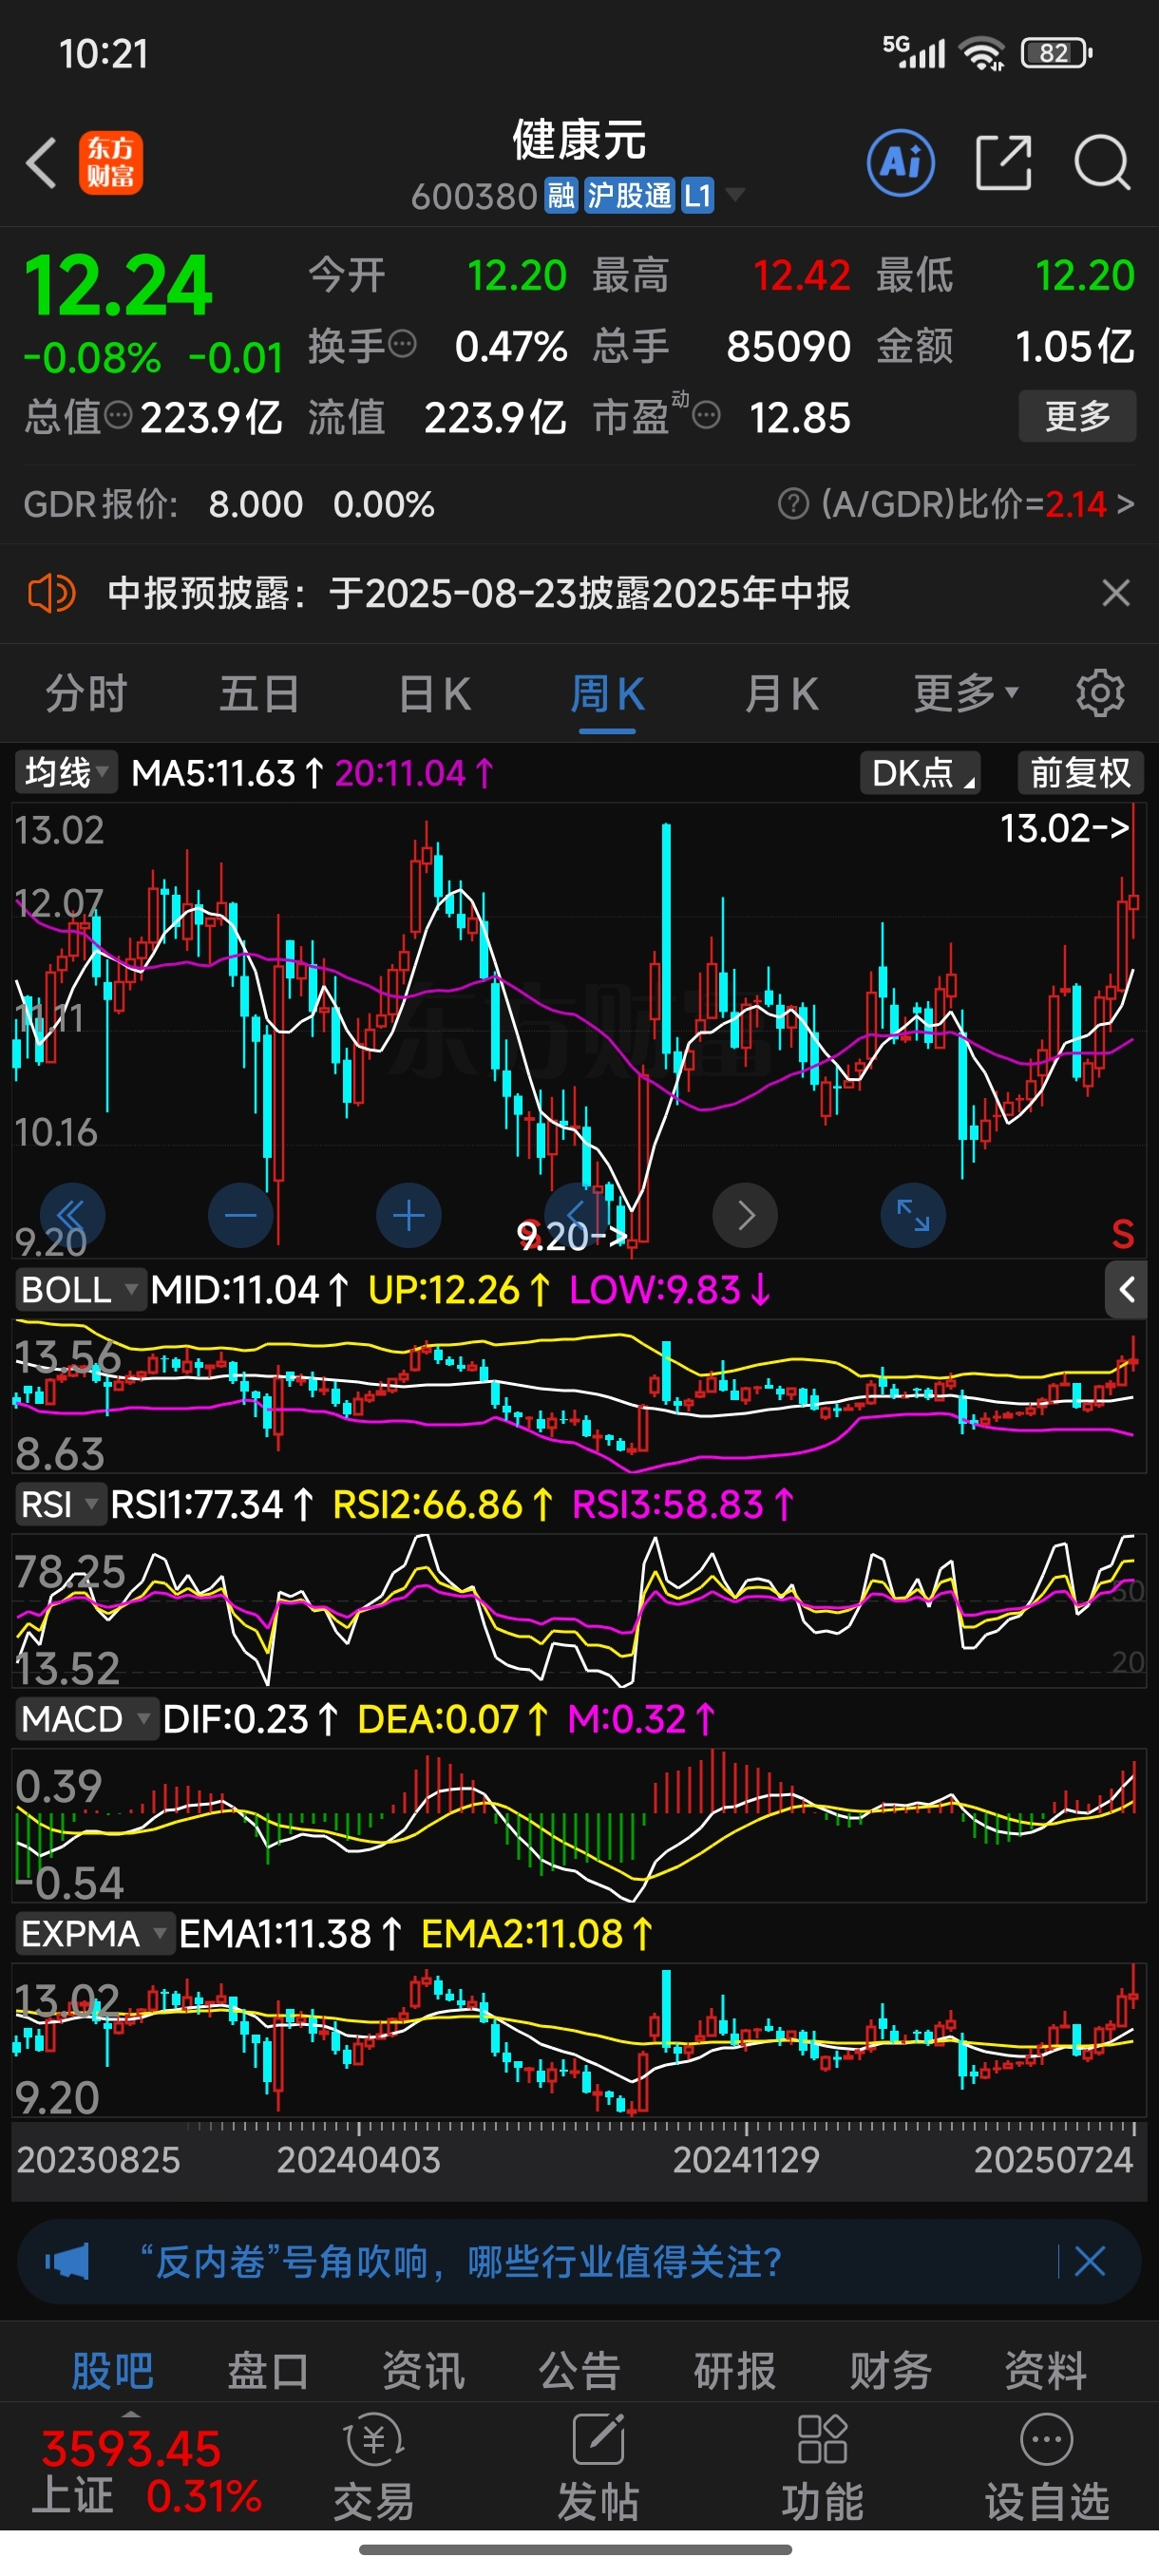This screenshot has width=1159, height=2576.
Task: Toggle 前复权 adjustment mode
Action: (x=1080, y=773)
